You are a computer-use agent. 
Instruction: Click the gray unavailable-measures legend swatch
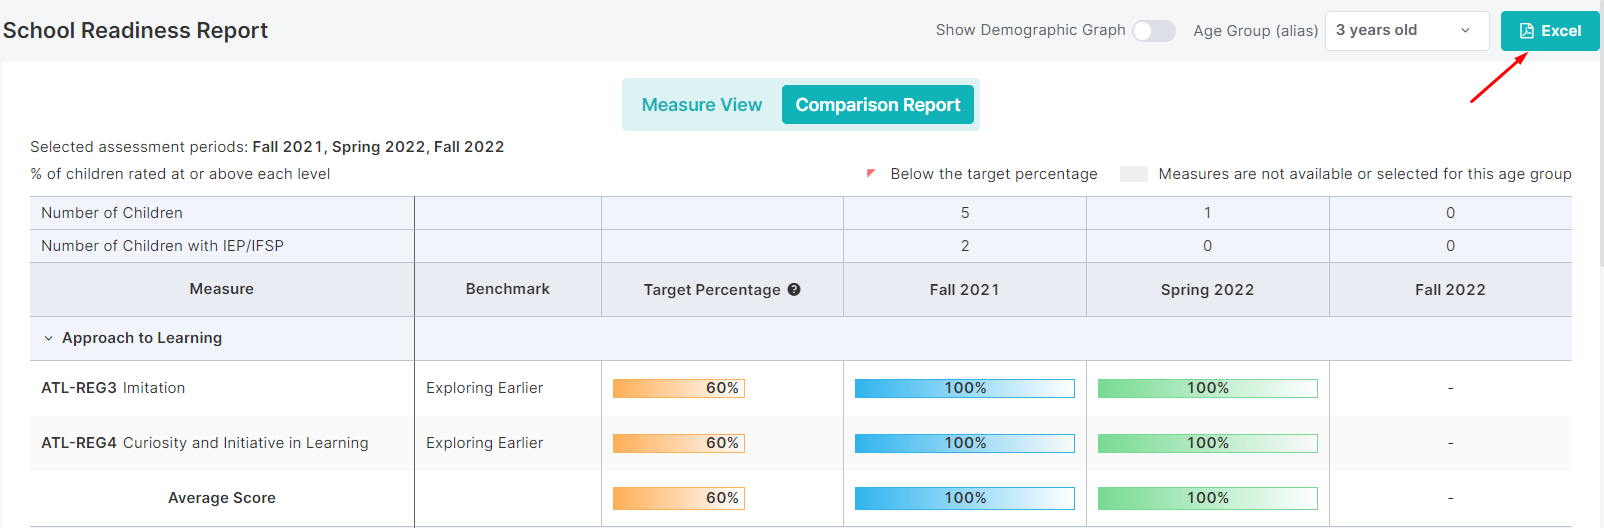point(1133,174)
